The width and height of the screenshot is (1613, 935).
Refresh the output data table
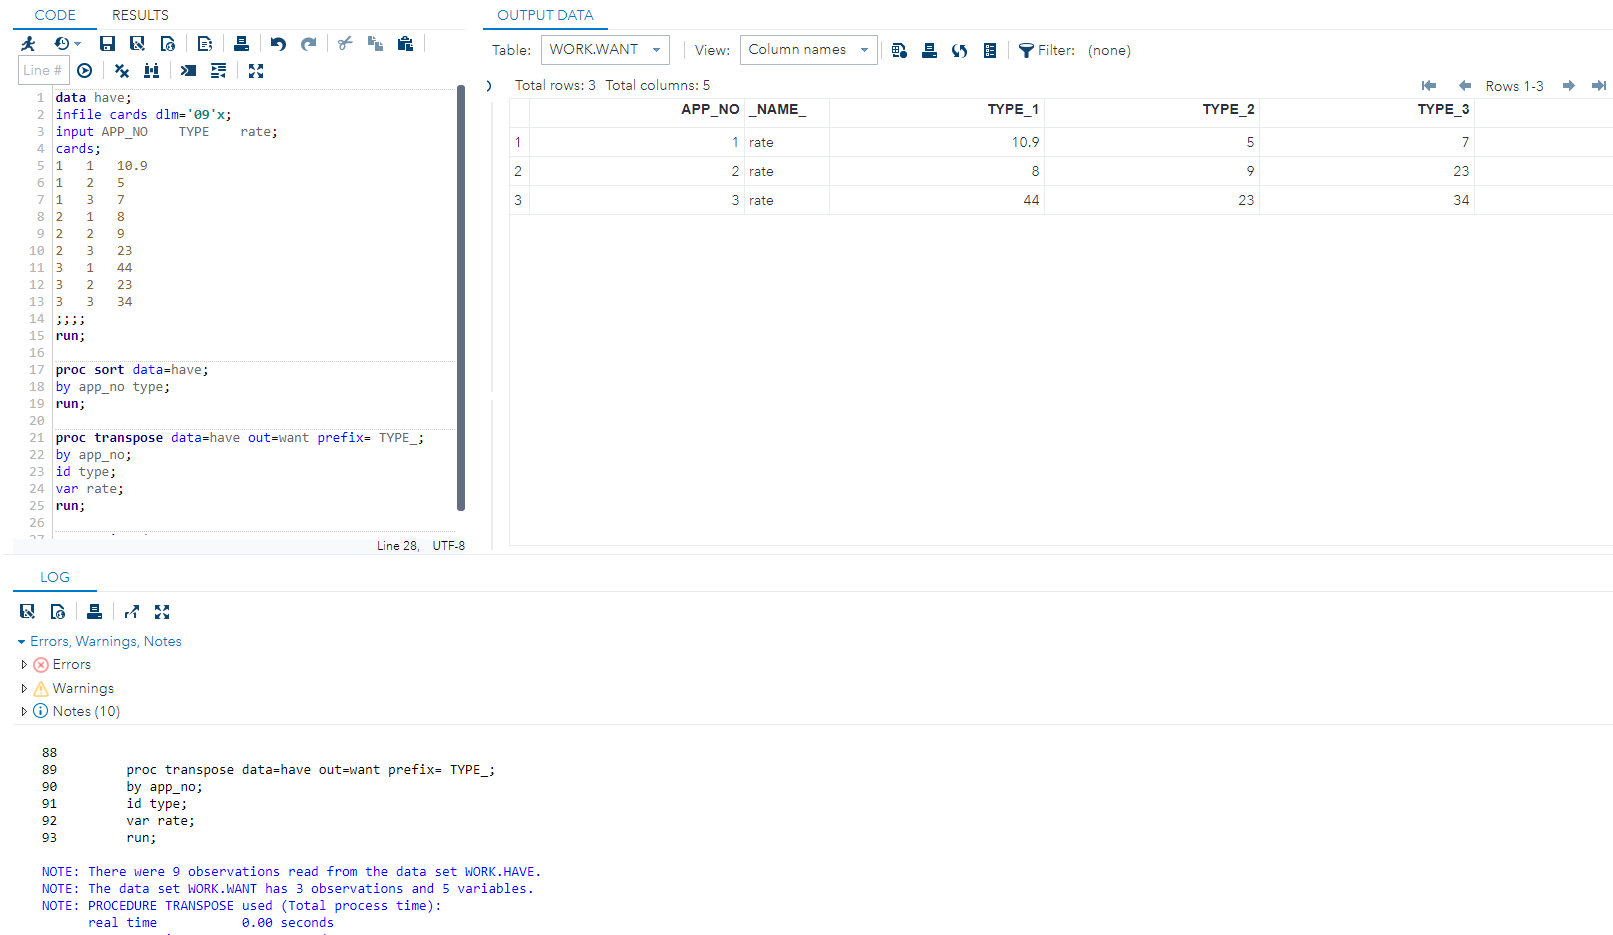(959, 51)
